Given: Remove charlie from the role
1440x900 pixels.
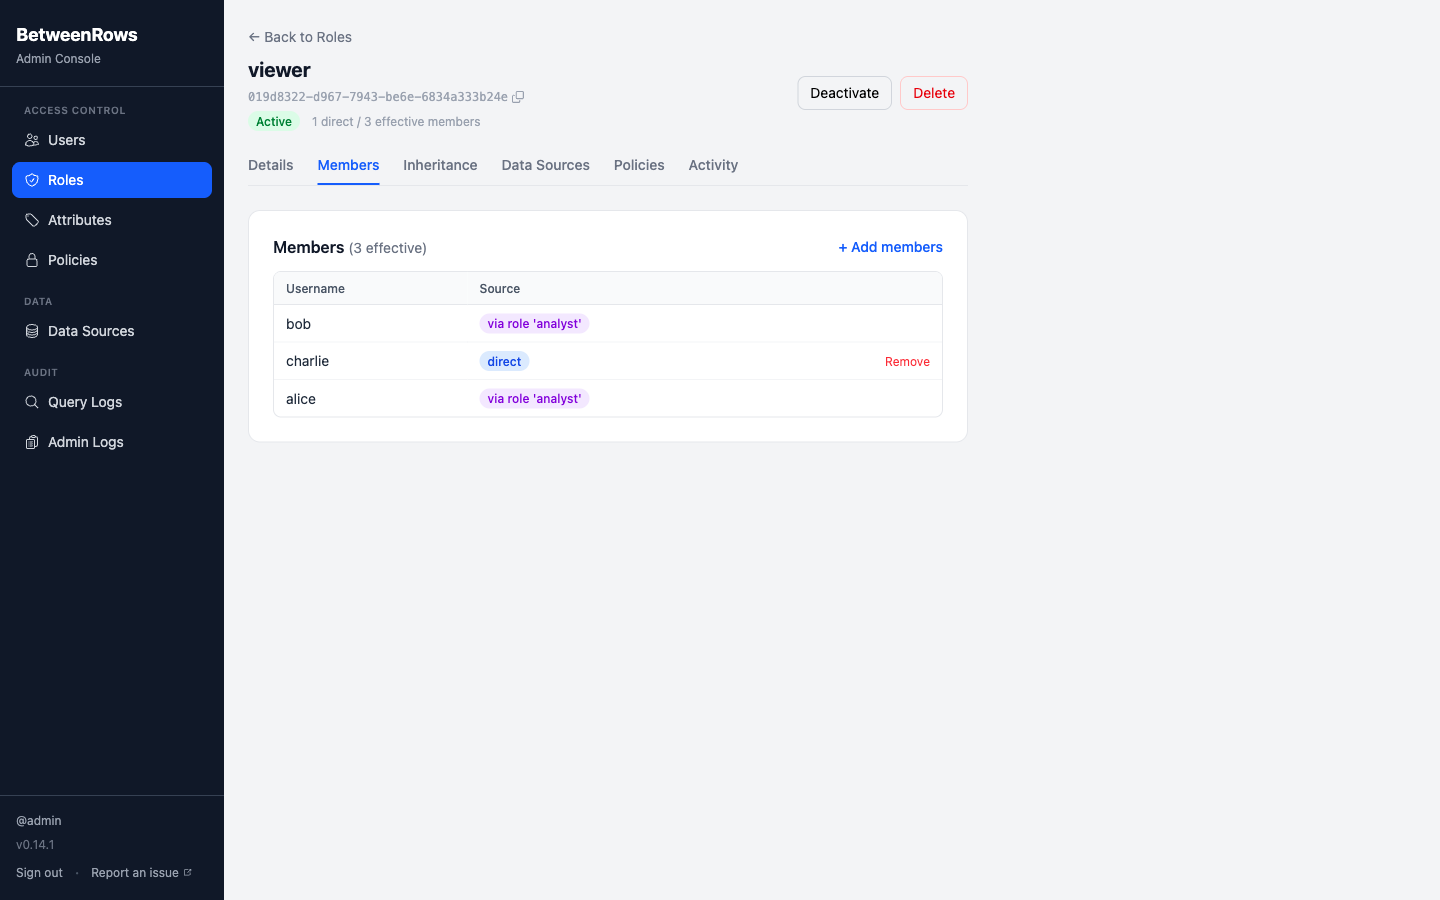Looking at the screenshot, I should pos(906,361).
